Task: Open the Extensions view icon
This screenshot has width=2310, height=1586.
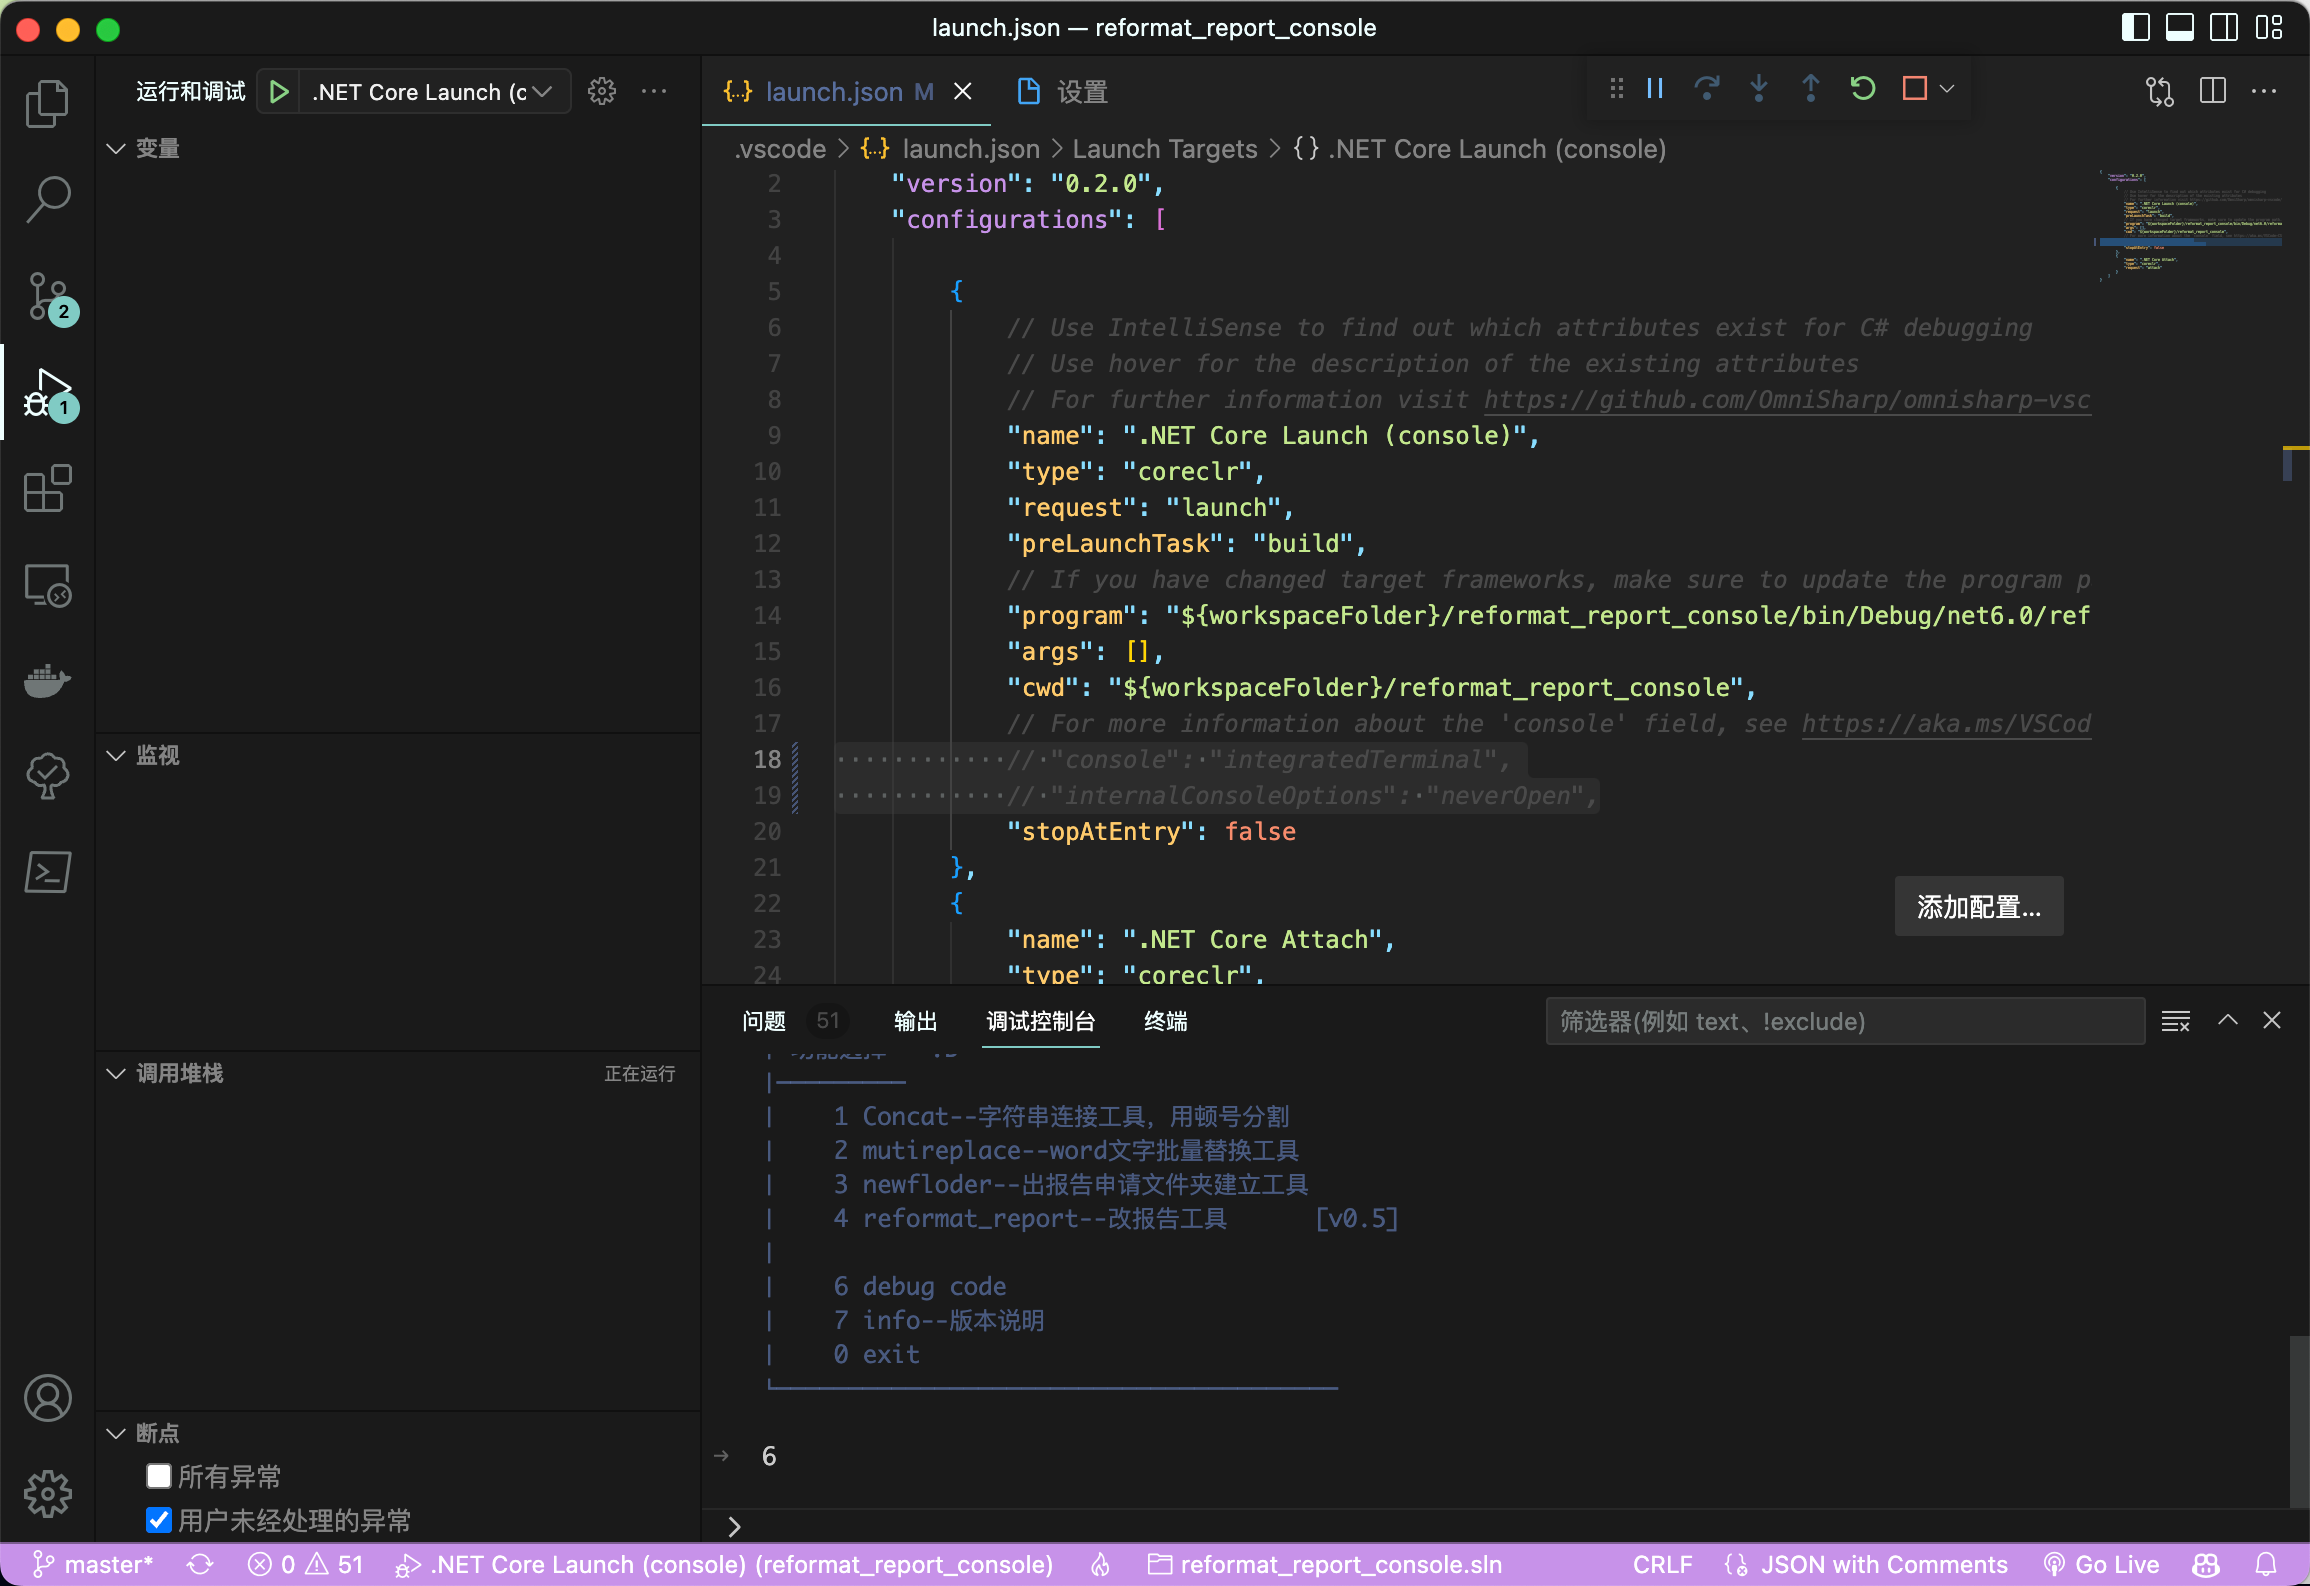Action: [47, 489]
